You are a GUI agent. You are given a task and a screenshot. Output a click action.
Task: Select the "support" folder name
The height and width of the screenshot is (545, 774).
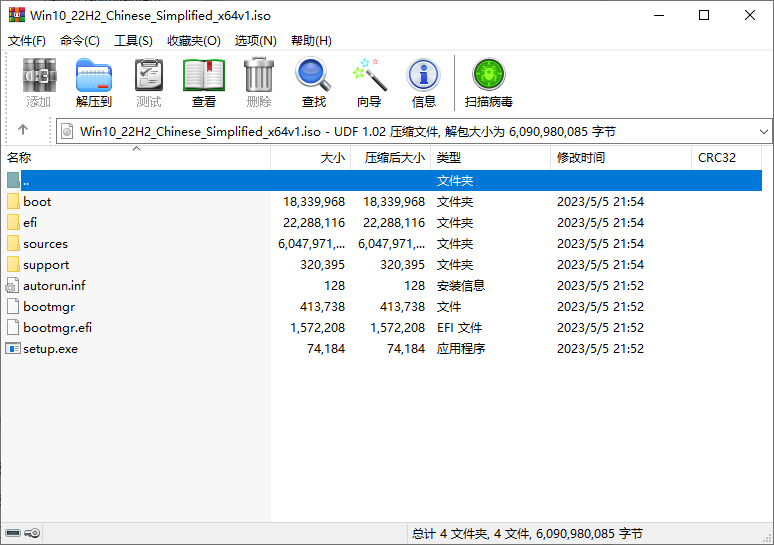tap(46, 265)
